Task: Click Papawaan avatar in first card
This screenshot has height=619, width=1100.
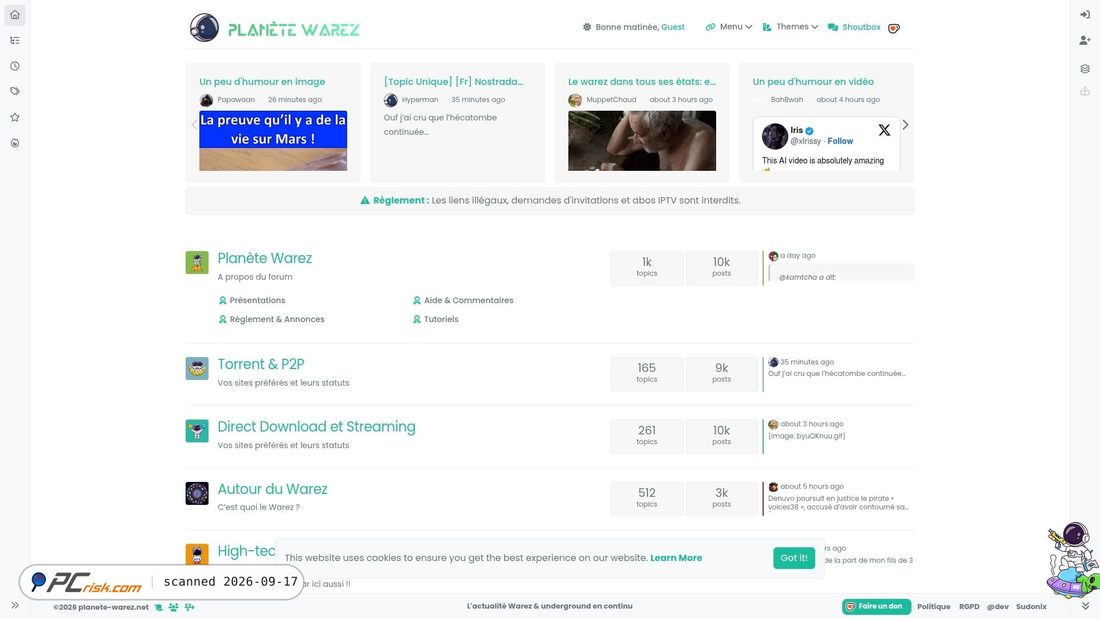Action: [206, 100]
